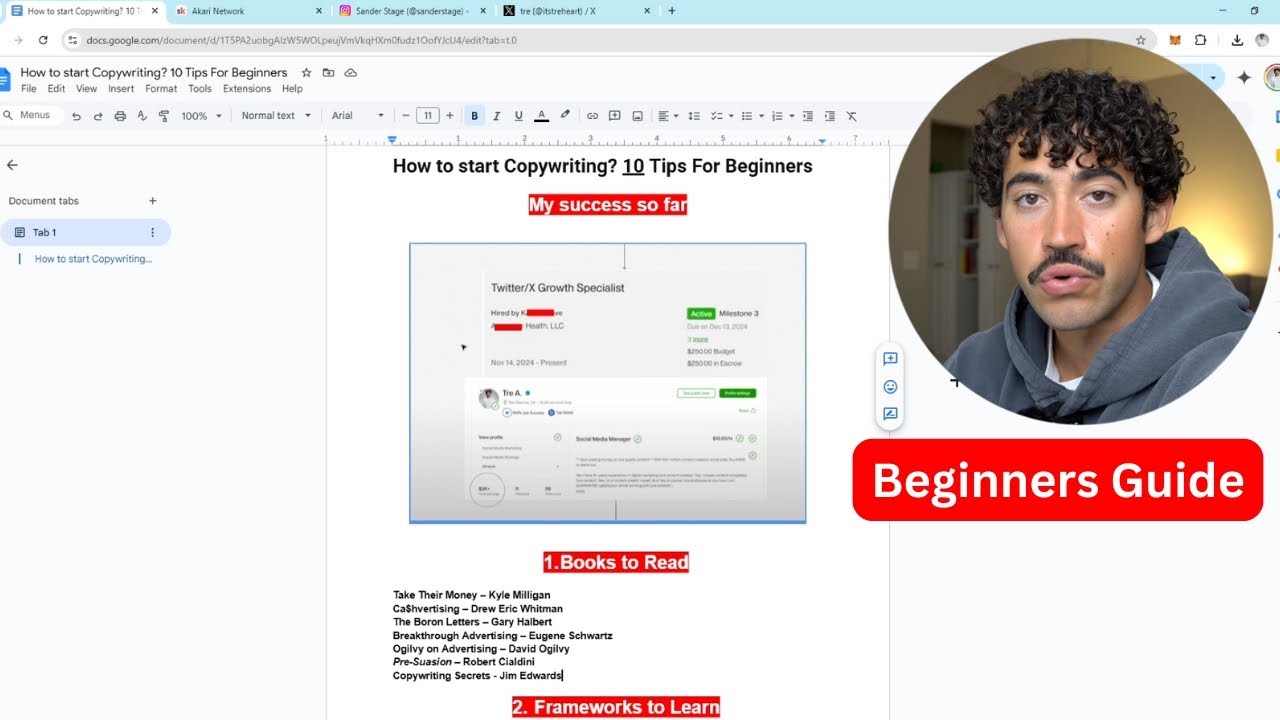Screen dimensions: 1280x720
Task: Open a new browser tab
Action: point(672,11)
